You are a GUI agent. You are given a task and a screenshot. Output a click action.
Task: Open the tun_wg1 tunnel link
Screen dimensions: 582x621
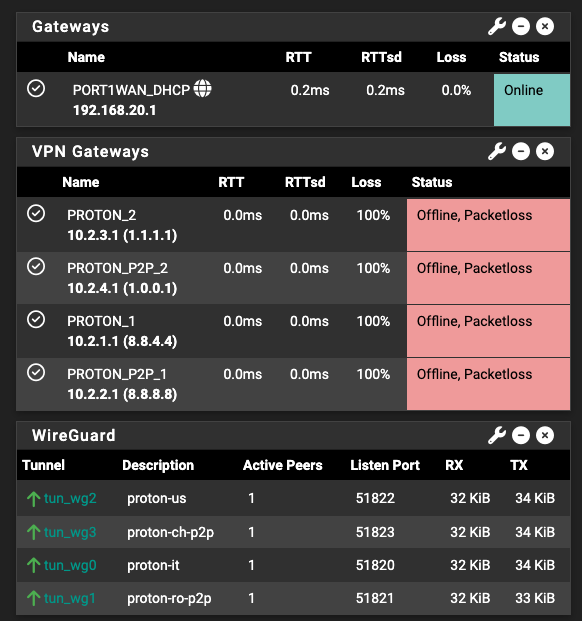pyautogui.click(x=70, y=598)
